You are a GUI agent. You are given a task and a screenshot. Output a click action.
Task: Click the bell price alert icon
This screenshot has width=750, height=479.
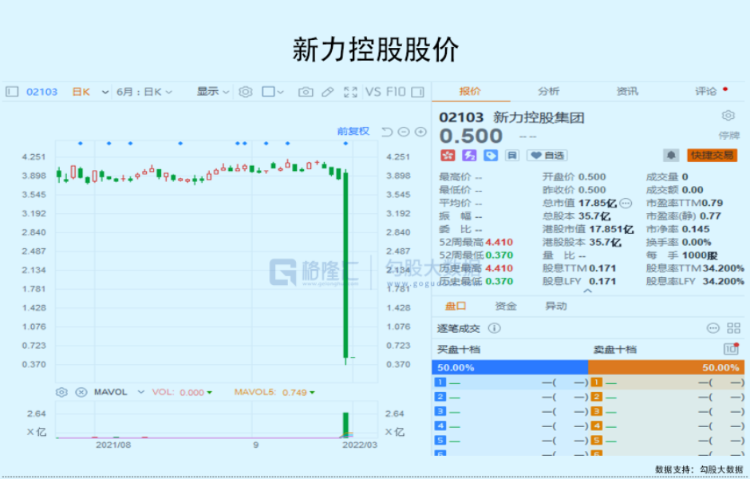[670, 155]
